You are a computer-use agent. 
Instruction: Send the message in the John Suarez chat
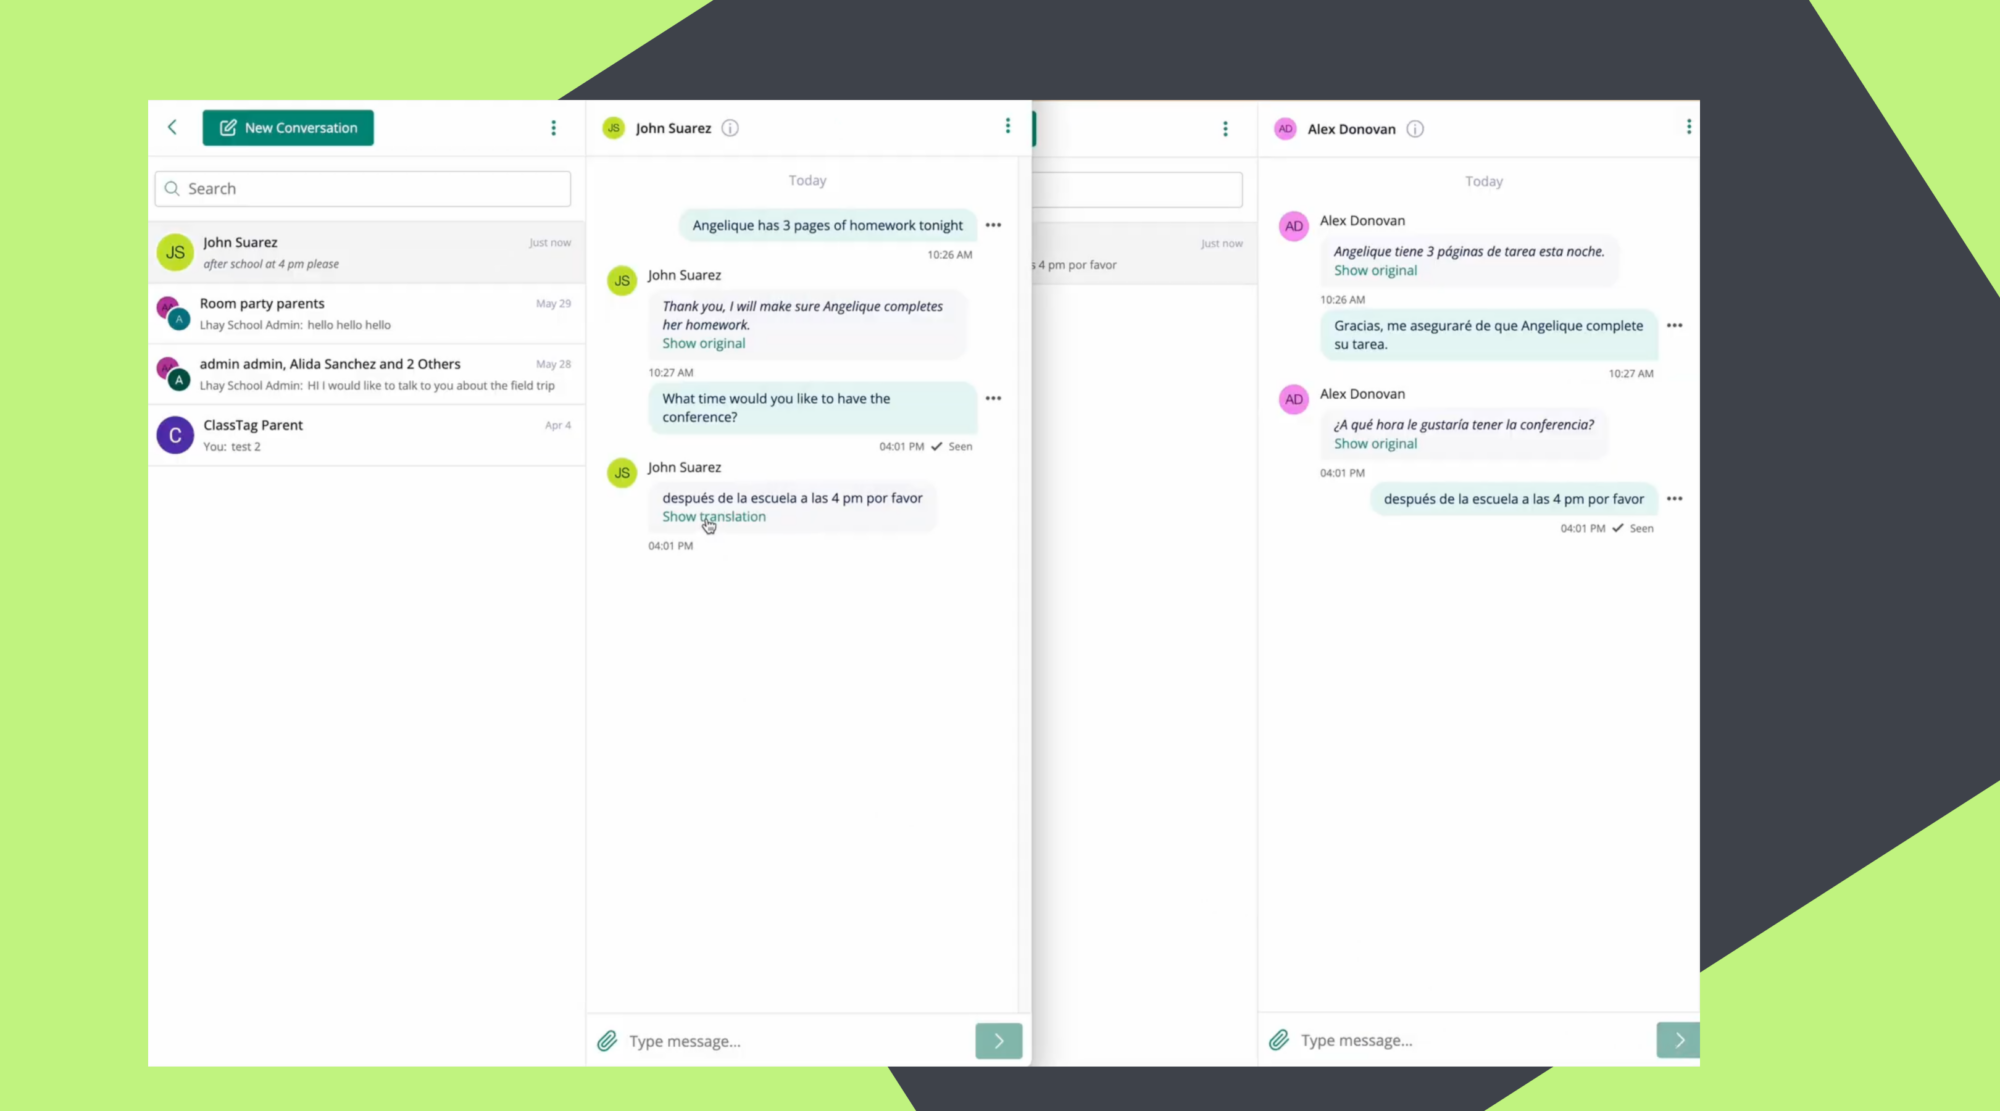[x=998, y=1040]
